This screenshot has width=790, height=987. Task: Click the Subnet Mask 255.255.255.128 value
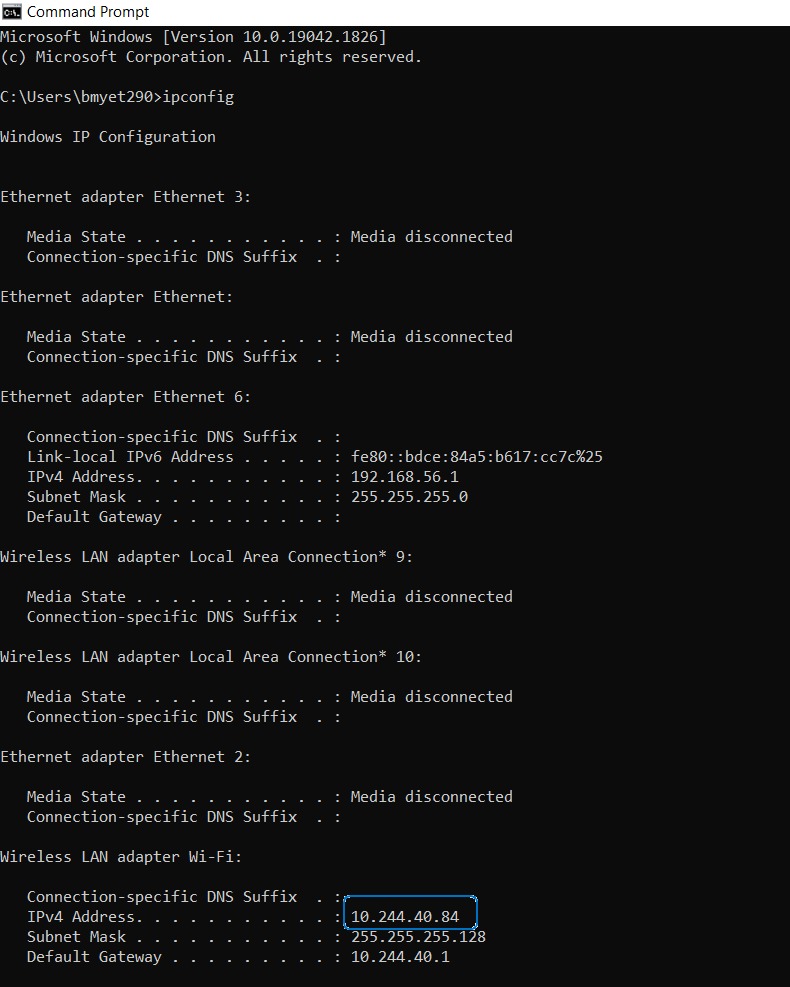click(x=418, y=937)
